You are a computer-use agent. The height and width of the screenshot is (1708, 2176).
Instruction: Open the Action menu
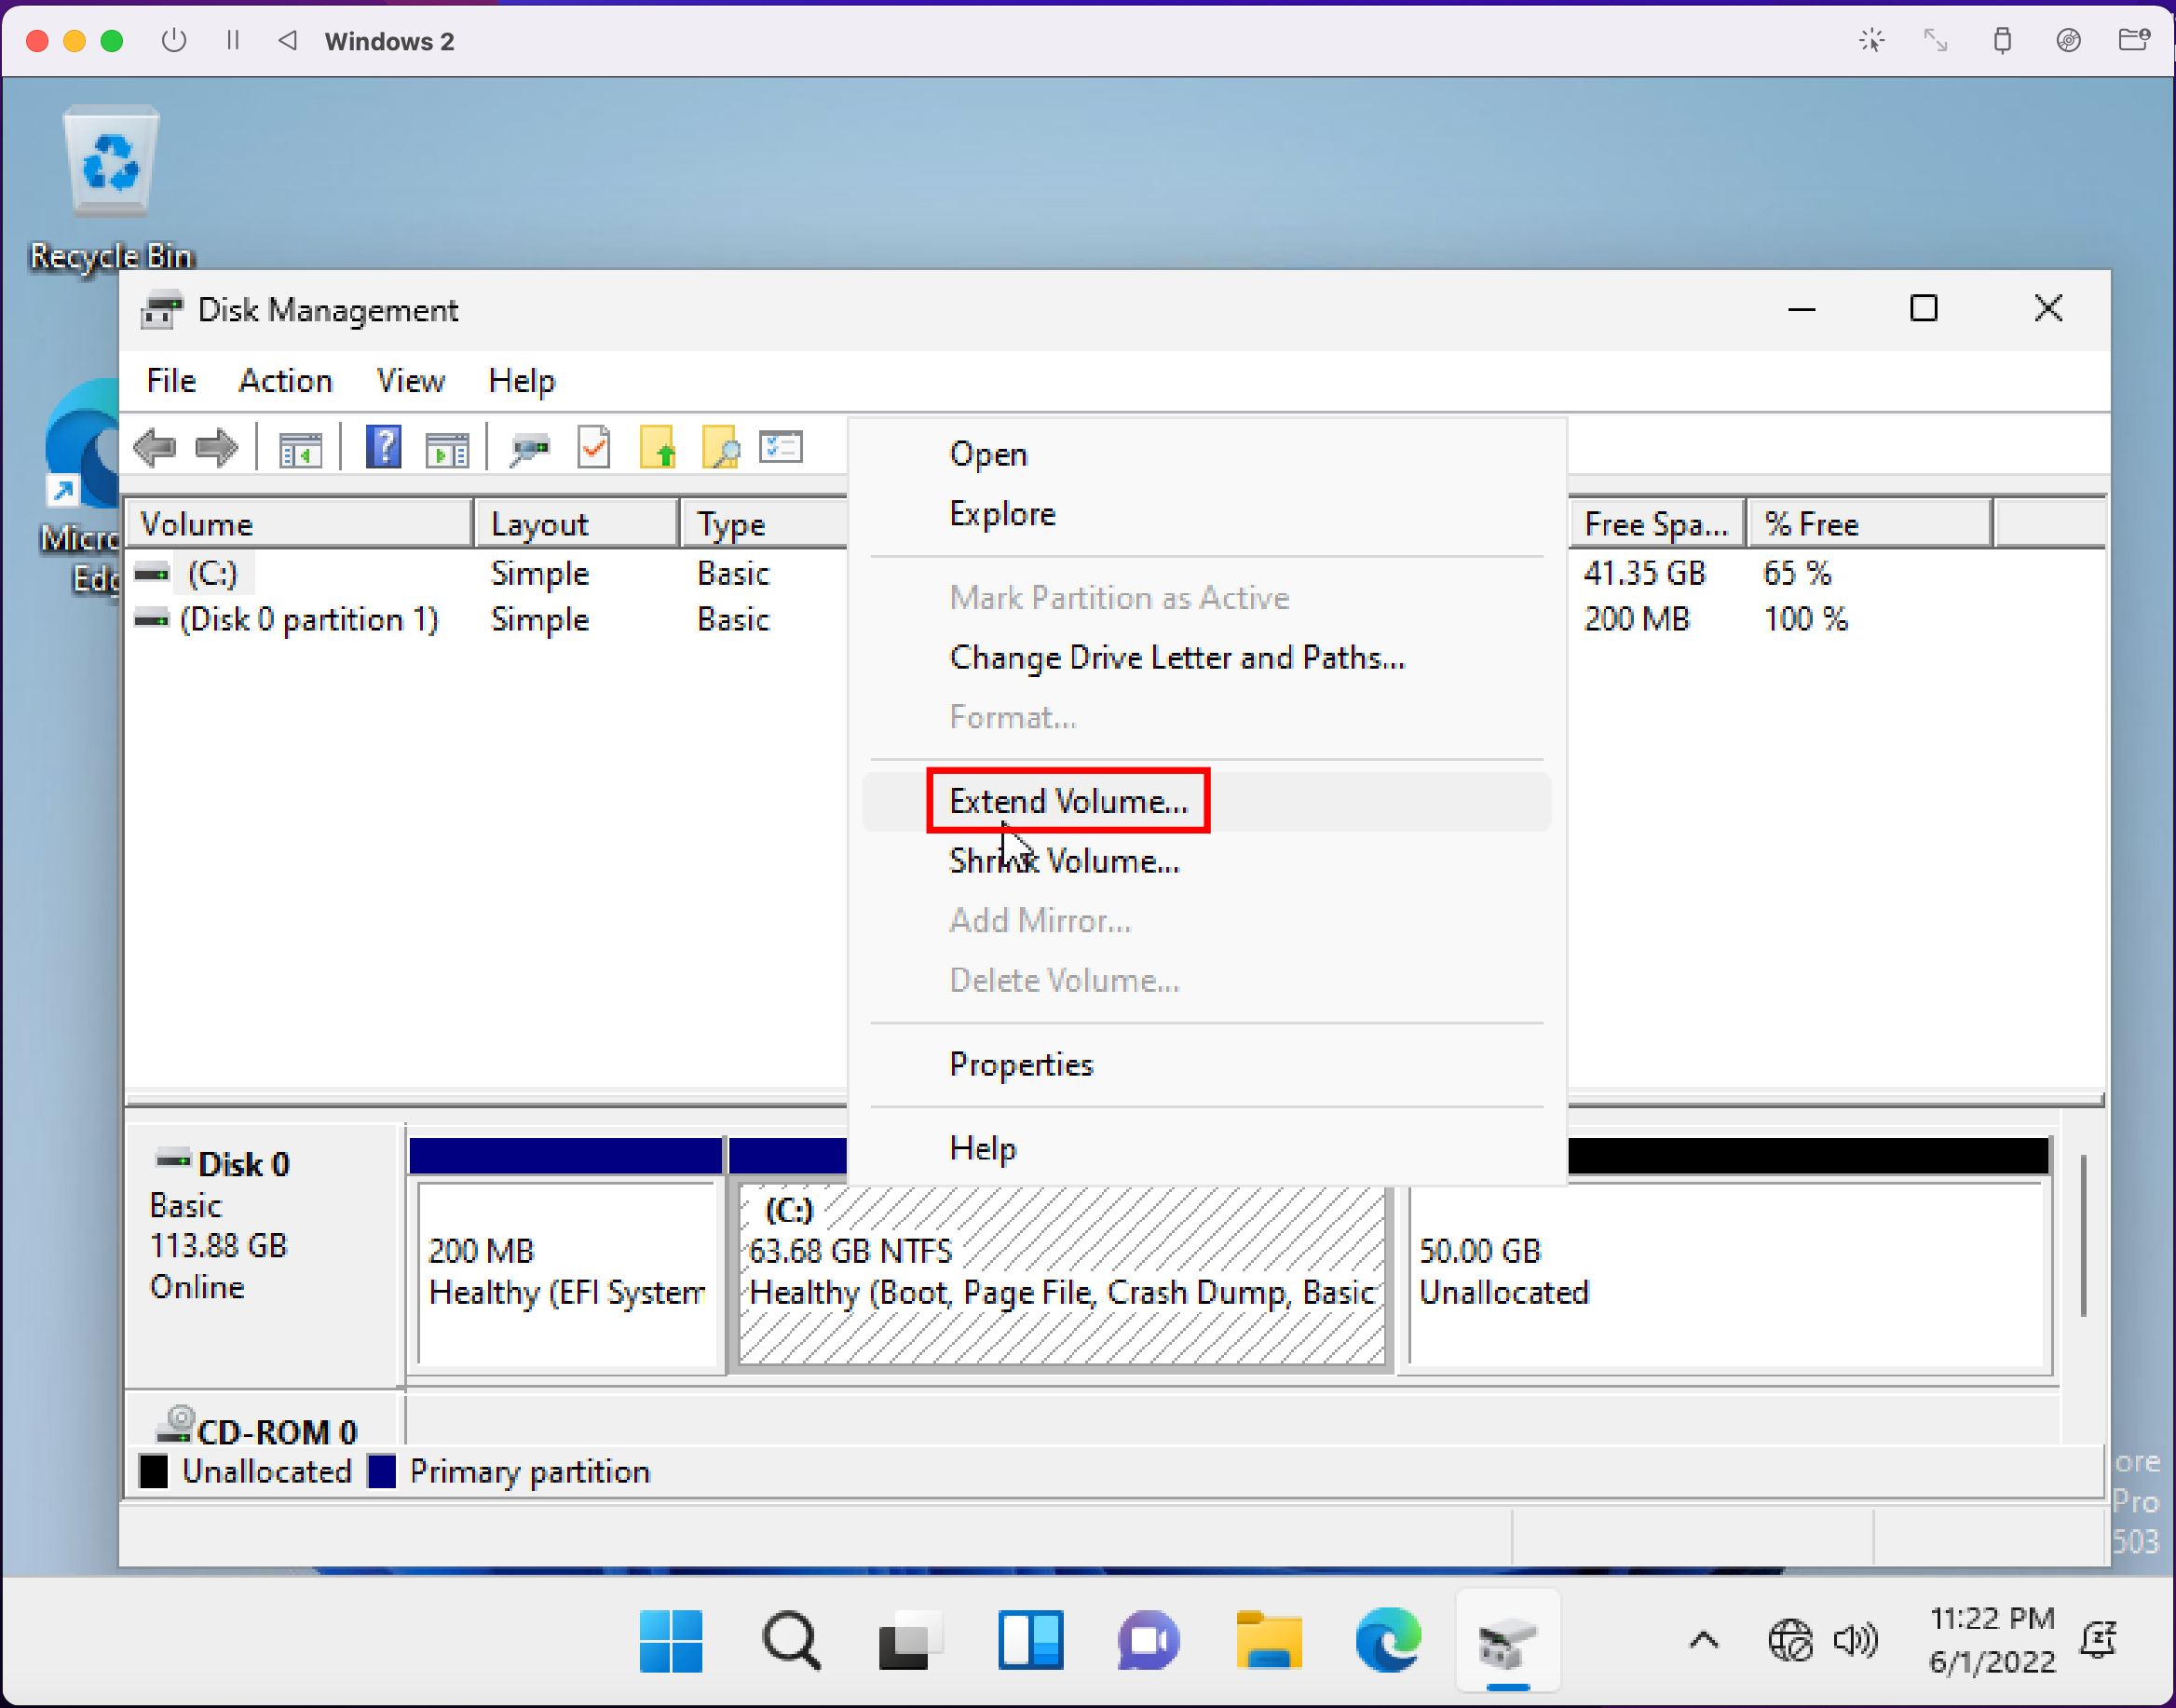coord(285,381)
